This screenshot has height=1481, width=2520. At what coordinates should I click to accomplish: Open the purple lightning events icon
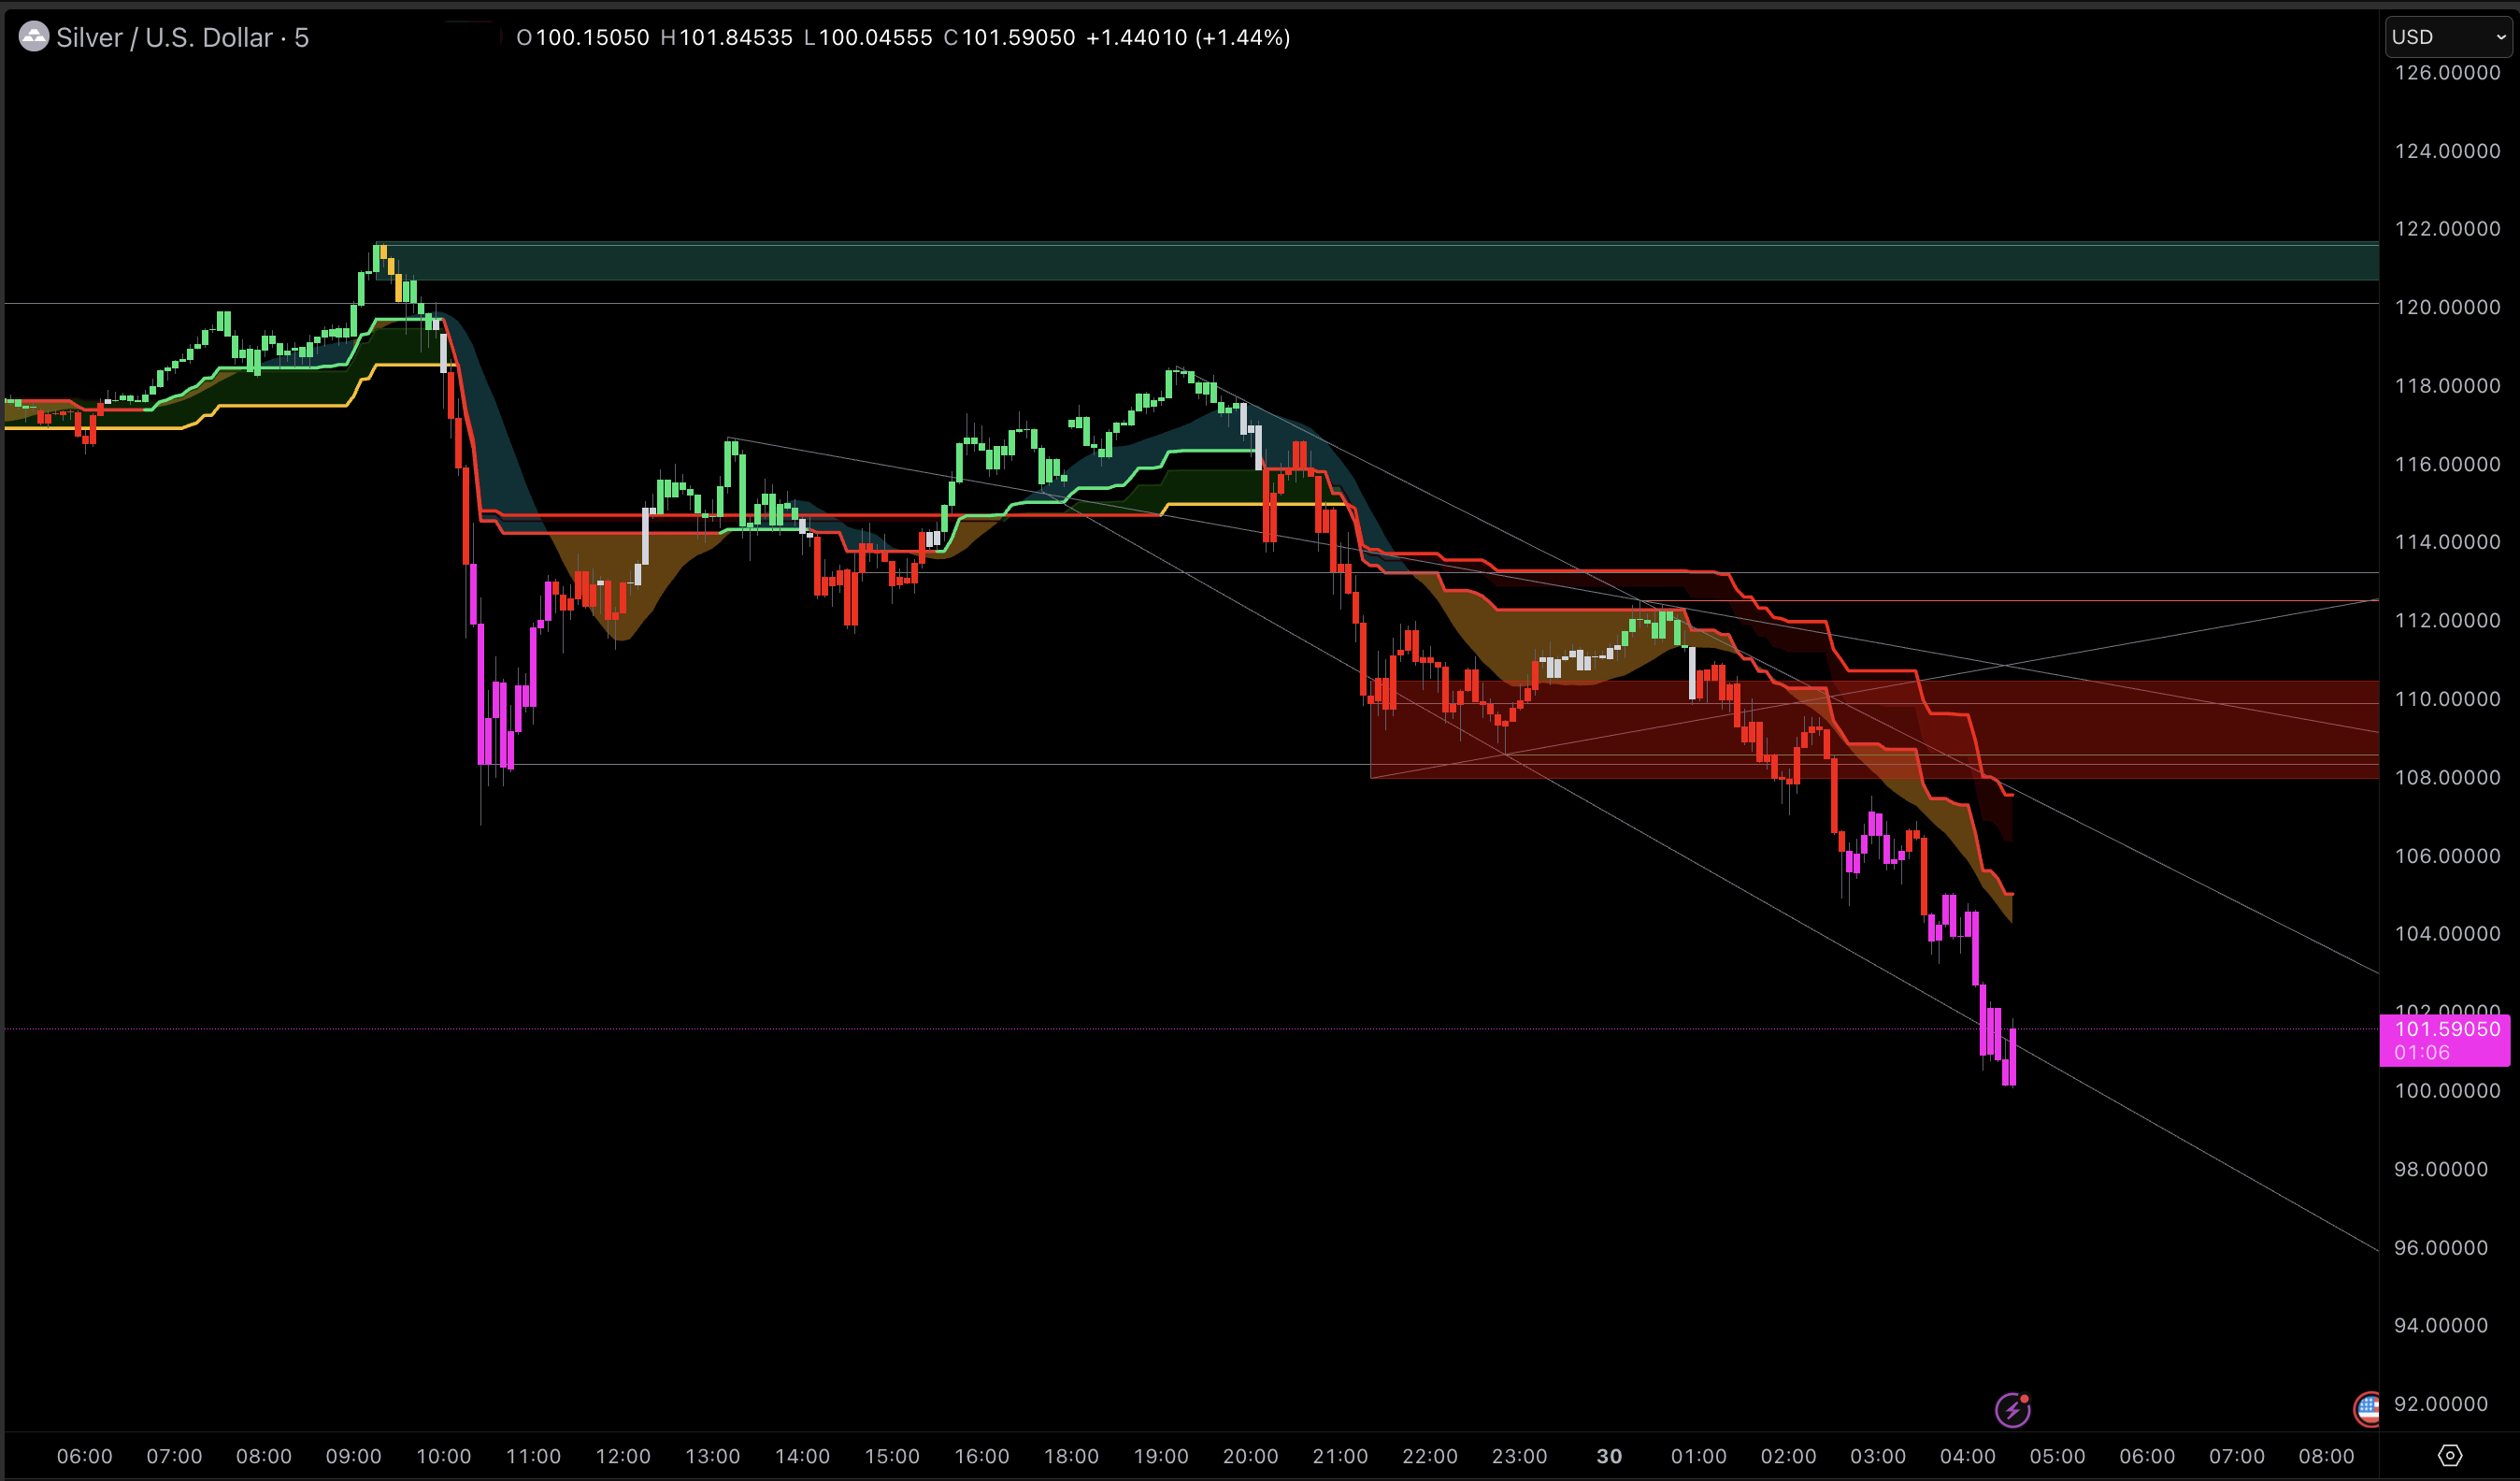coord(2012,1410)
